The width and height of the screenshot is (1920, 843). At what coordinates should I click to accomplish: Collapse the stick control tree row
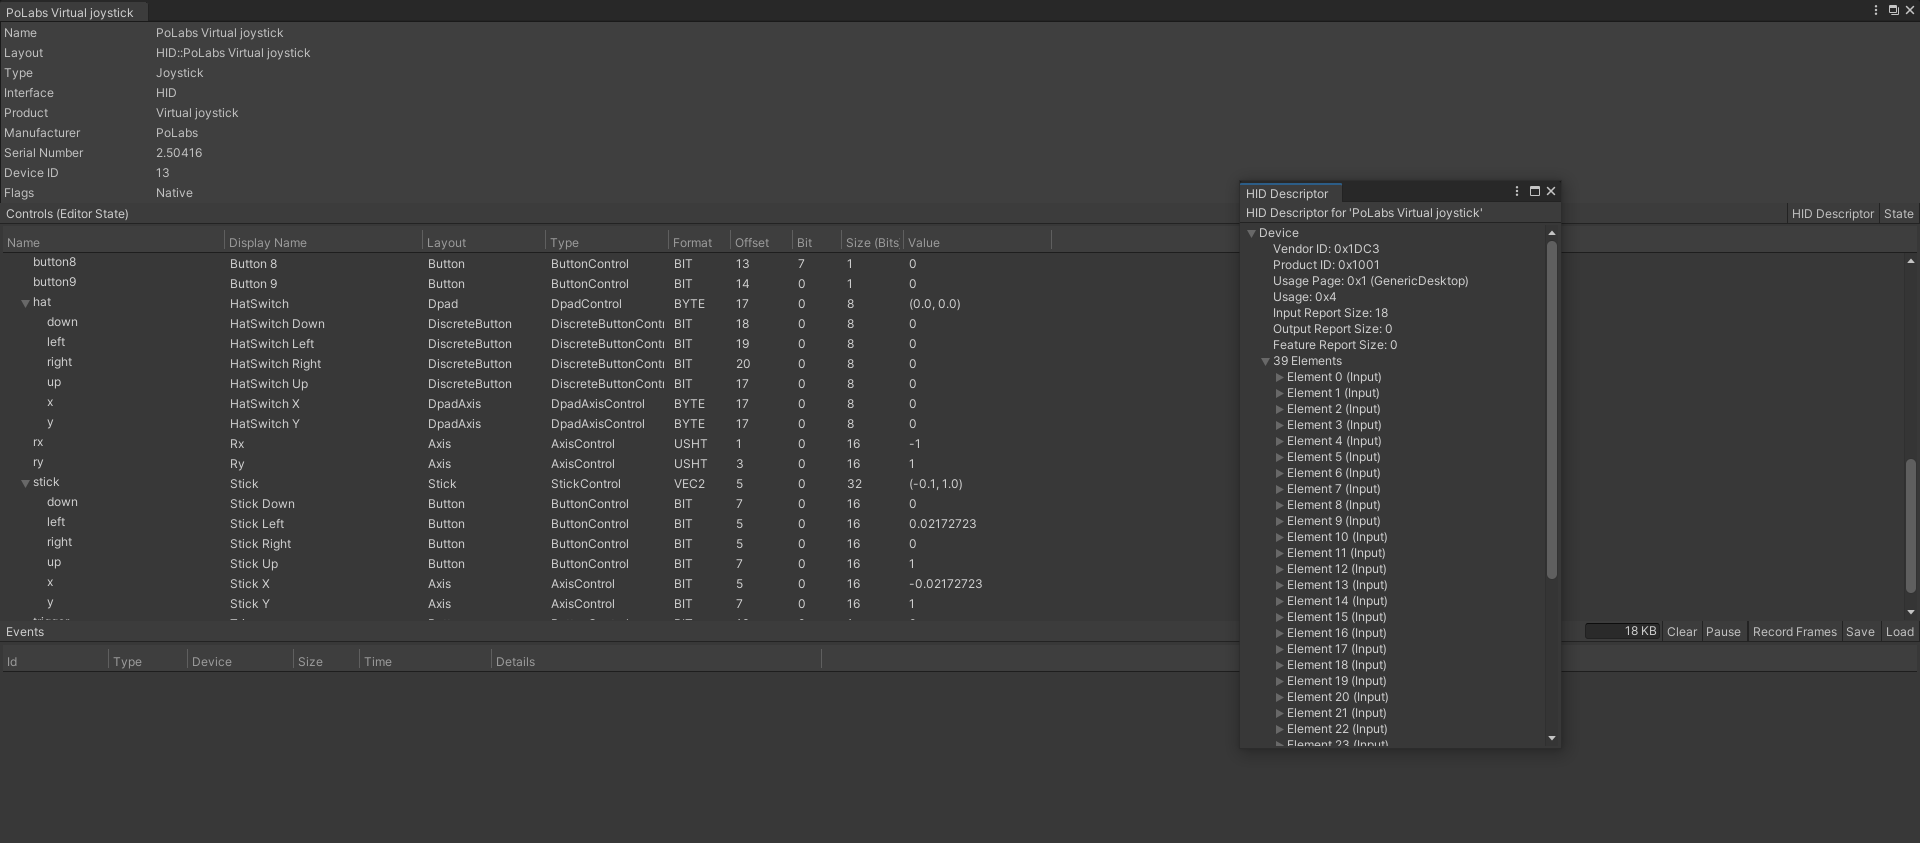point(25,483)
